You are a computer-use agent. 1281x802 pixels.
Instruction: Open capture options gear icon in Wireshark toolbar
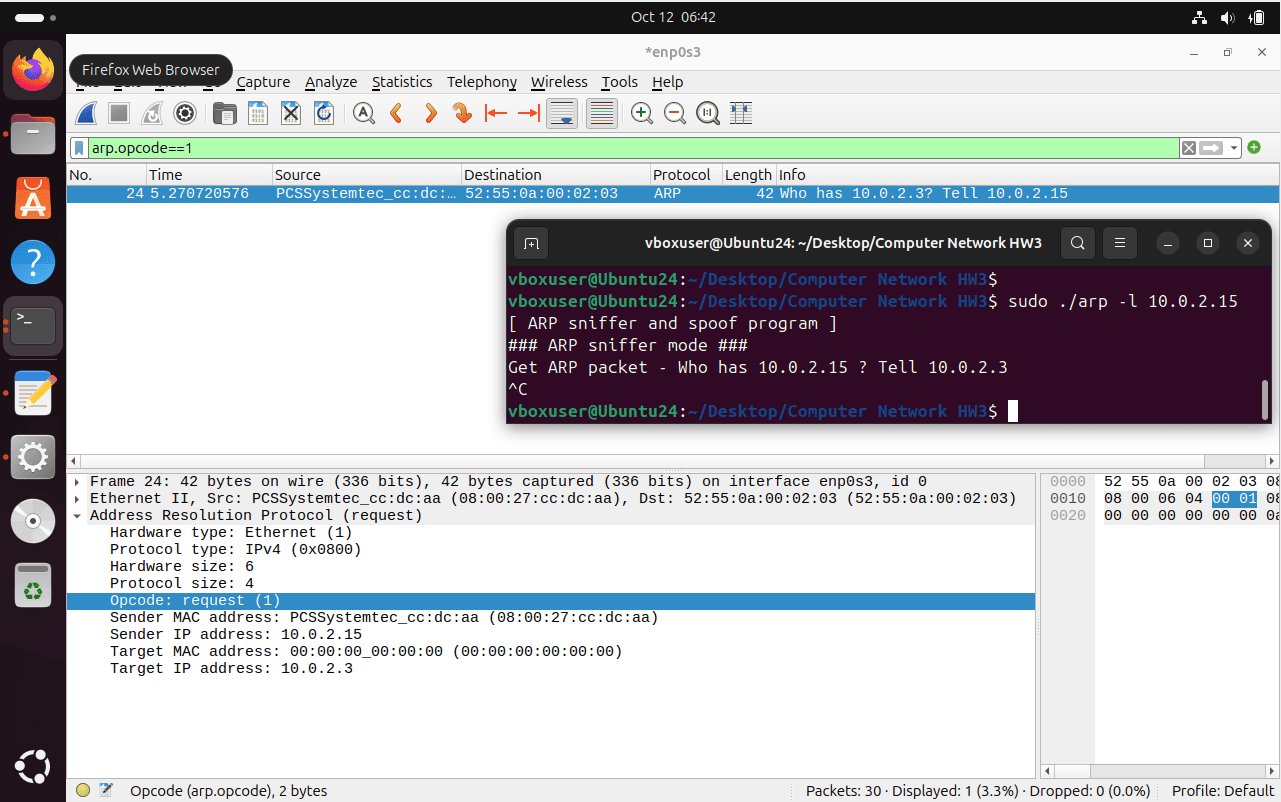click(x=185, y=114)
